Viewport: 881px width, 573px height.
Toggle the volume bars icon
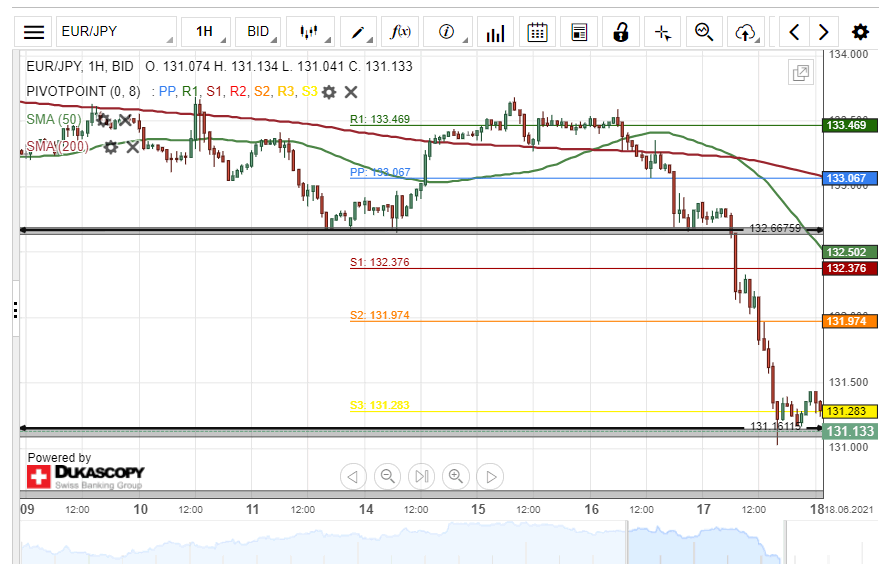[495, 32]
